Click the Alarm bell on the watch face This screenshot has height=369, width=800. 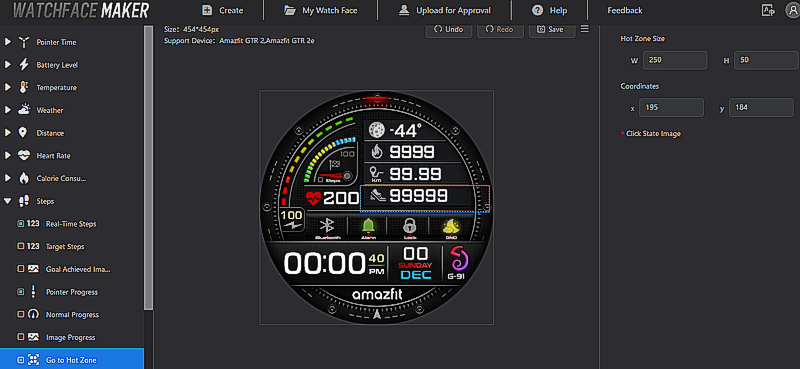(368, 226)
